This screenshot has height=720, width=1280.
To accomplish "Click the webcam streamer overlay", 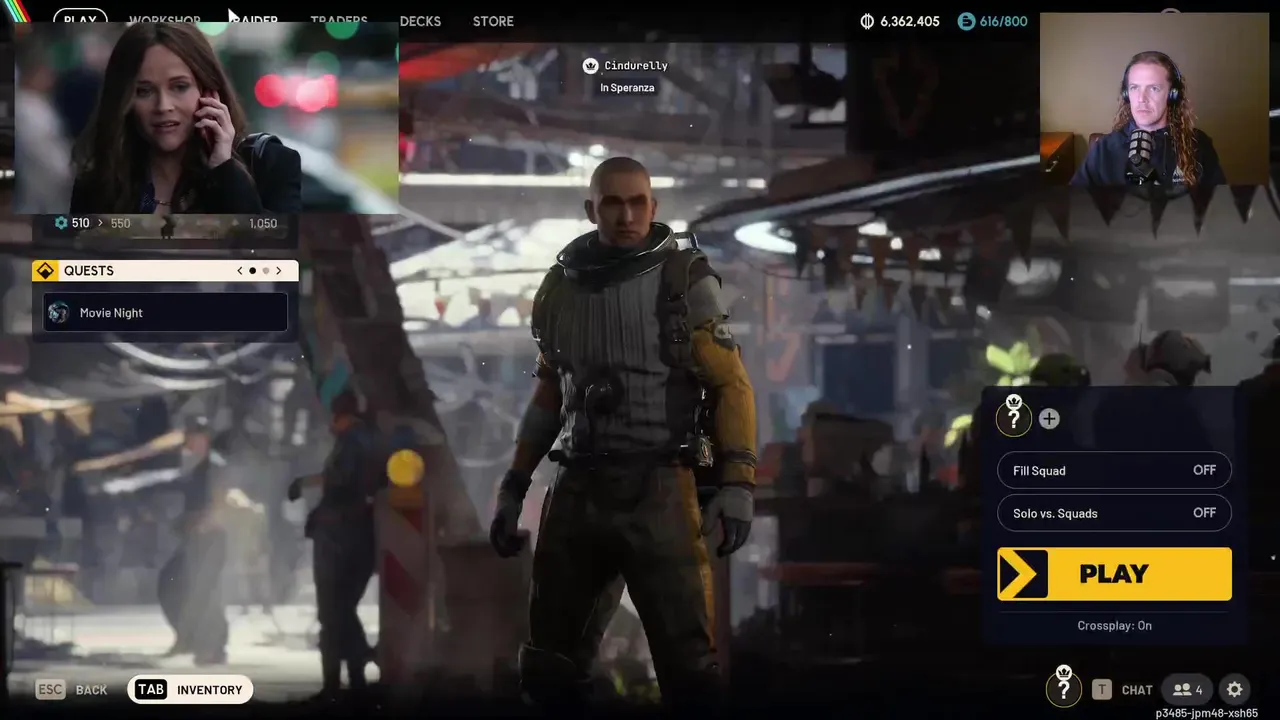I will click(1154, 99).
